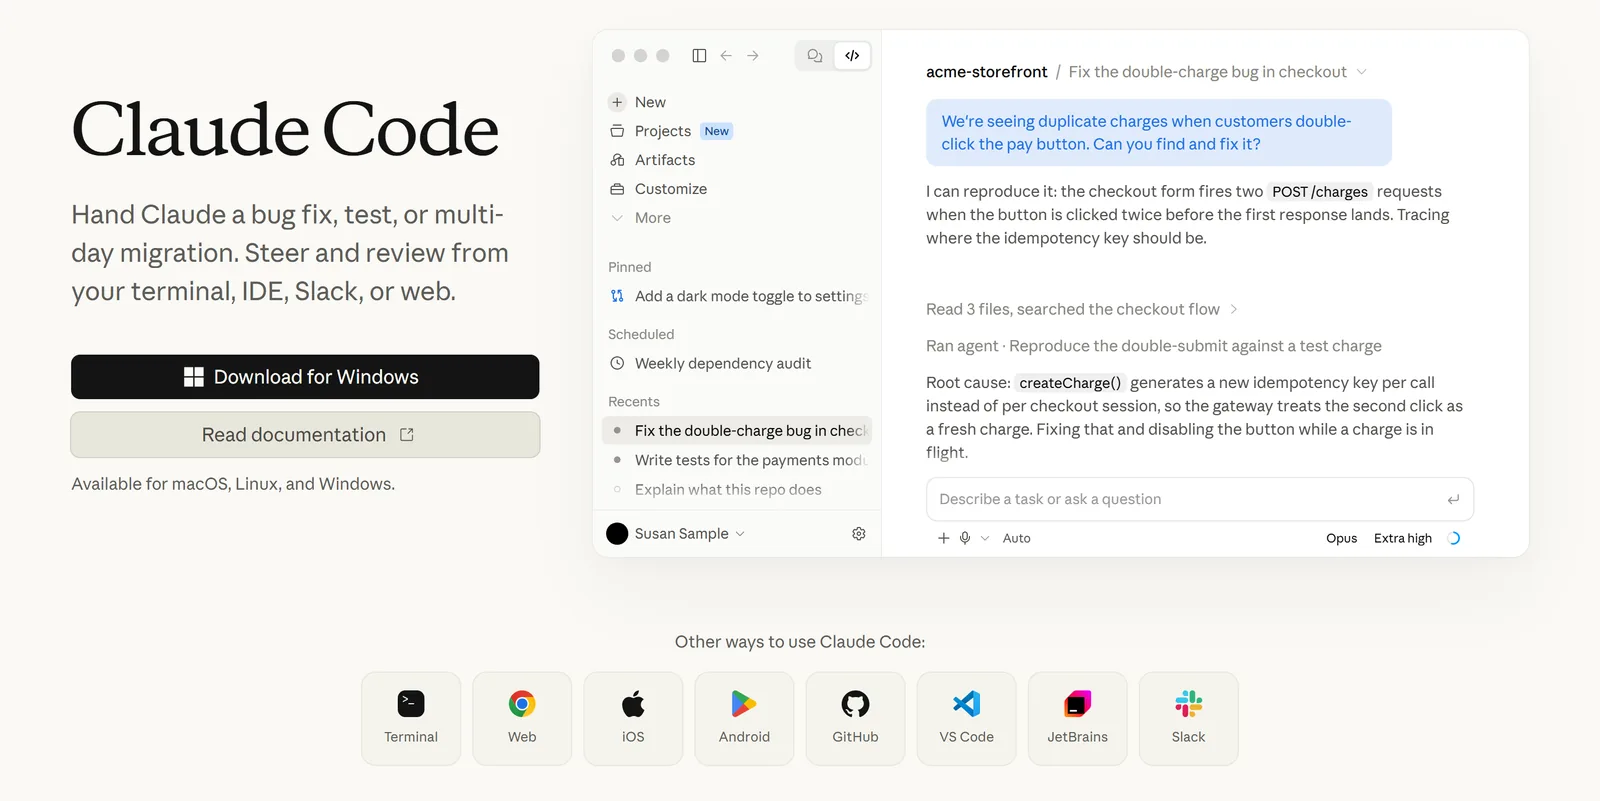Open the VS Code option
Screen dimensions: 1600x801
coord(966,719)
